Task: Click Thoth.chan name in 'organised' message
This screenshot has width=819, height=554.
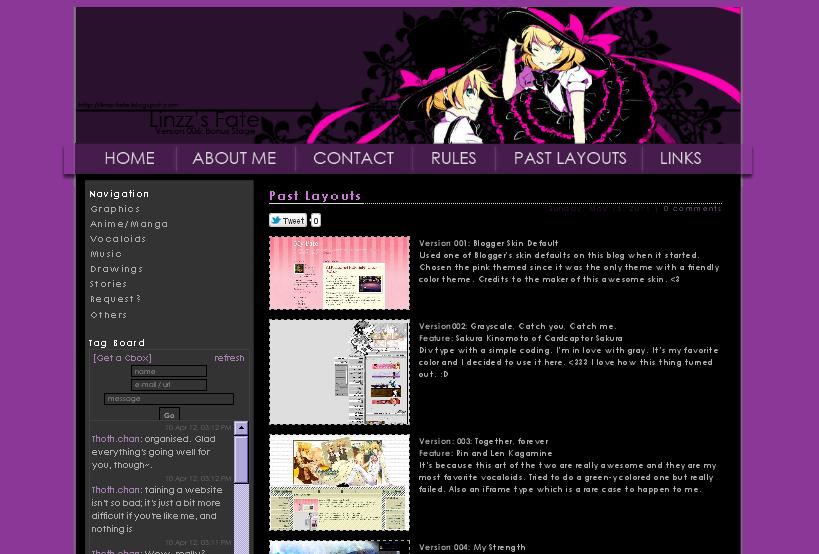Action: pyautogui.click(x=115, y=439)
